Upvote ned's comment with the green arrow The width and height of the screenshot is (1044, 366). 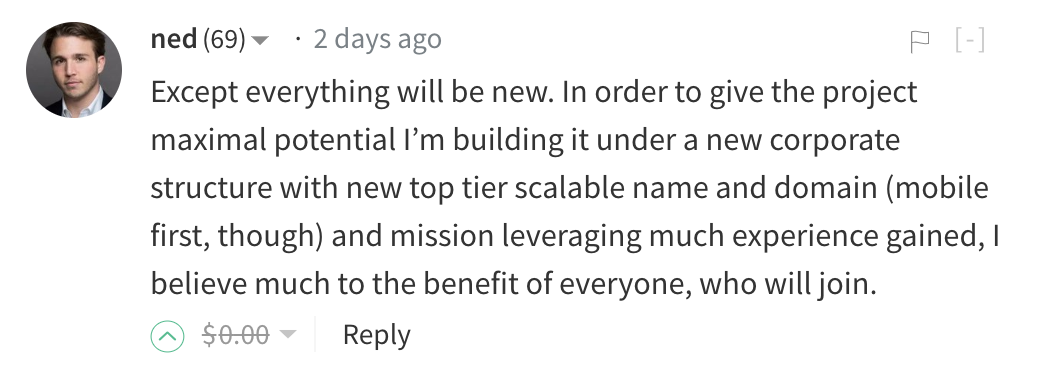(166, 336)
